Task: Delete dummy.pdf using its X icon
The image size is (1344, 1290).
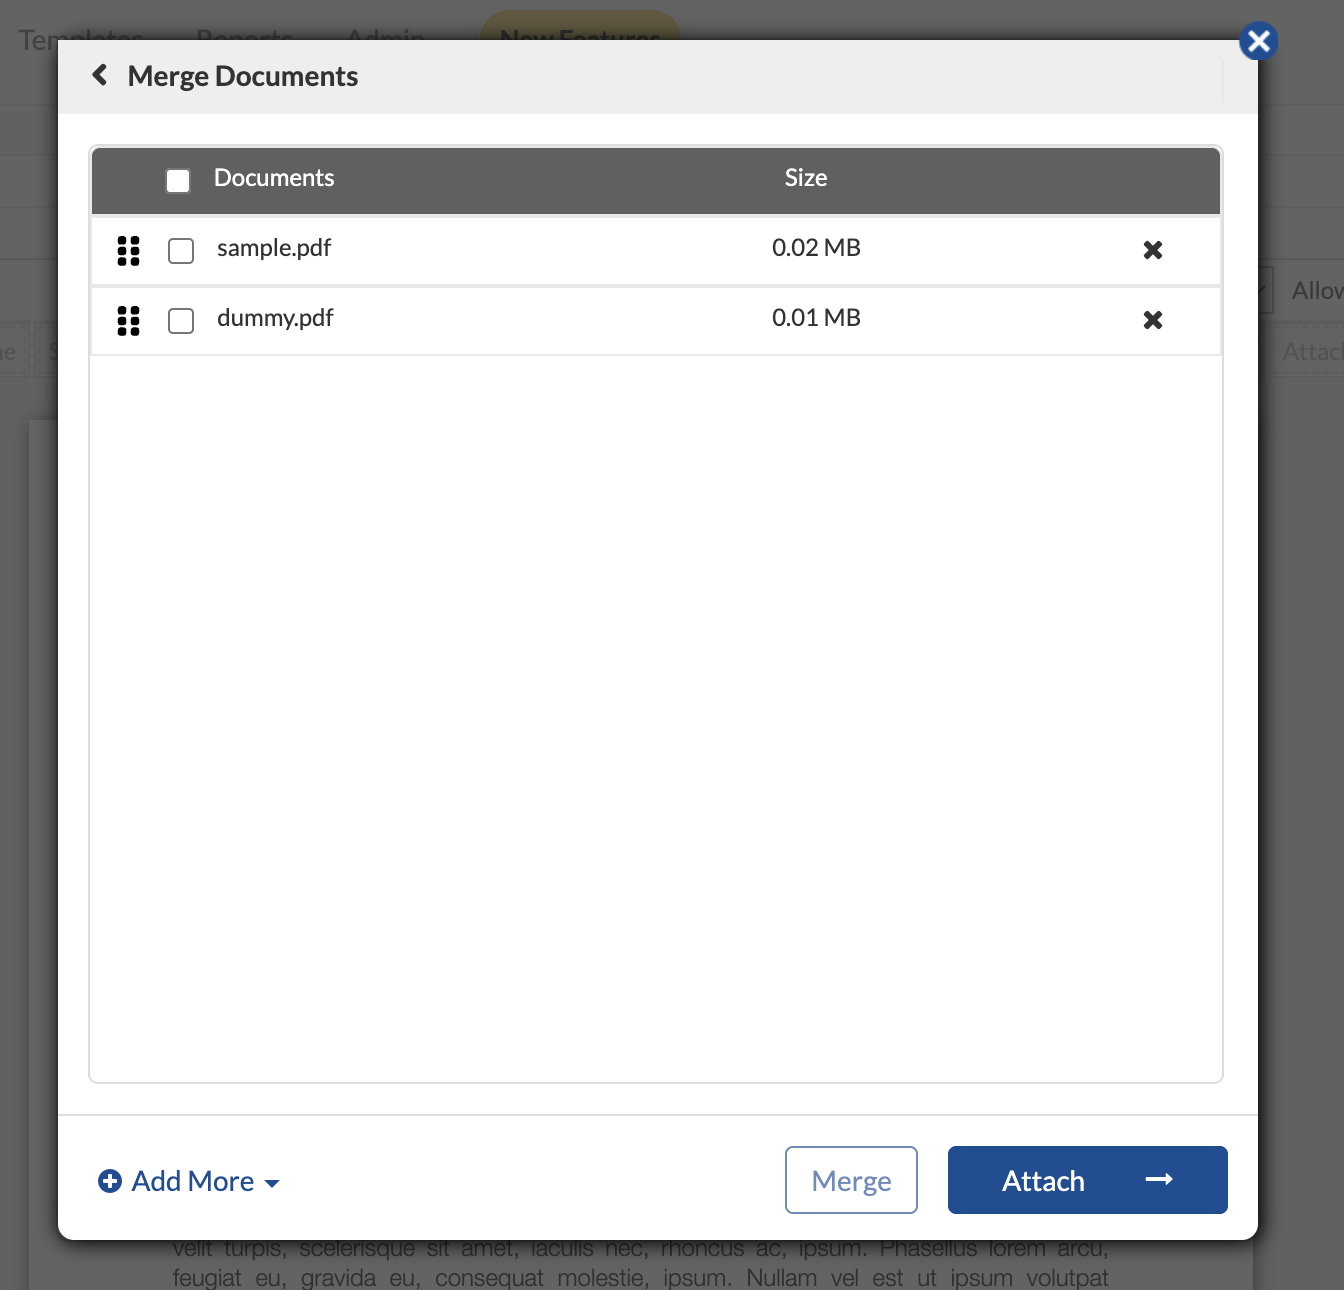Action: (x=1152, y=320)
